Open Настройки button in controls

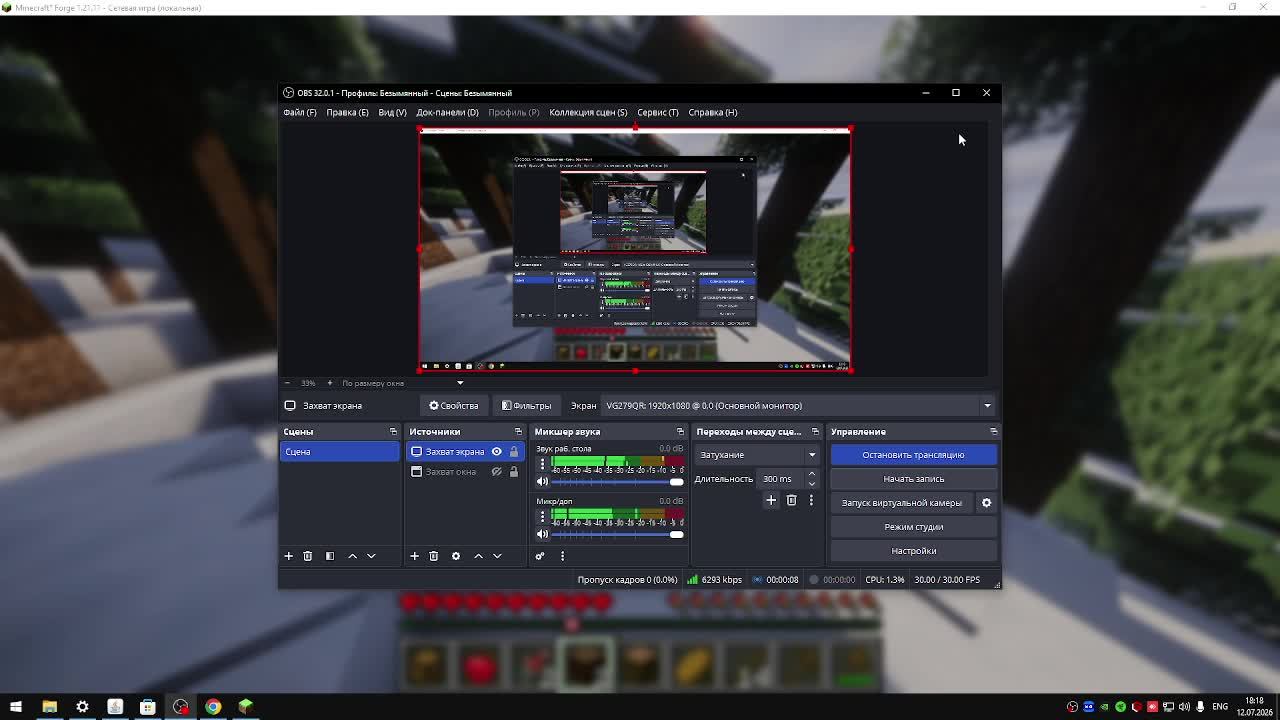[913, 551]
